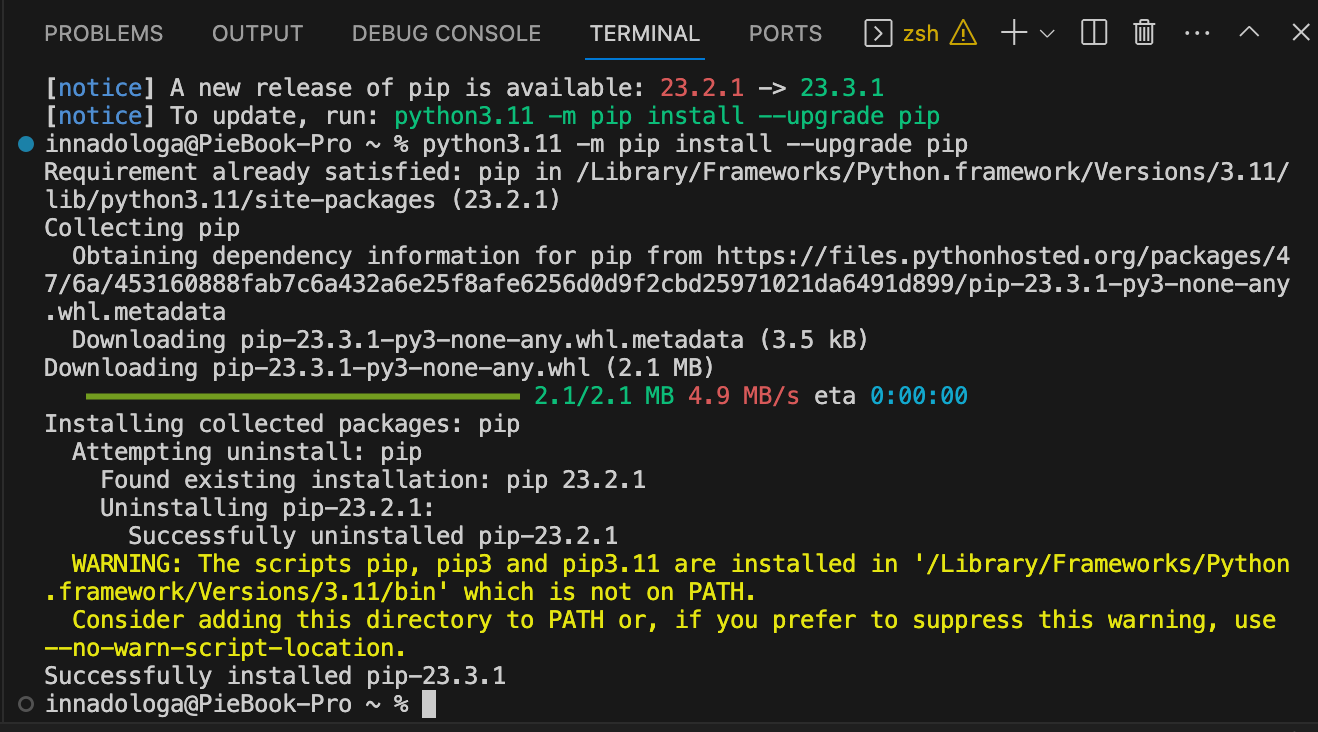The width and height of the screenshot is (1318, 732).
Task: Open terminal views via the ellipsis icon
Action: pyautogui.click(x=1197, y=32)
